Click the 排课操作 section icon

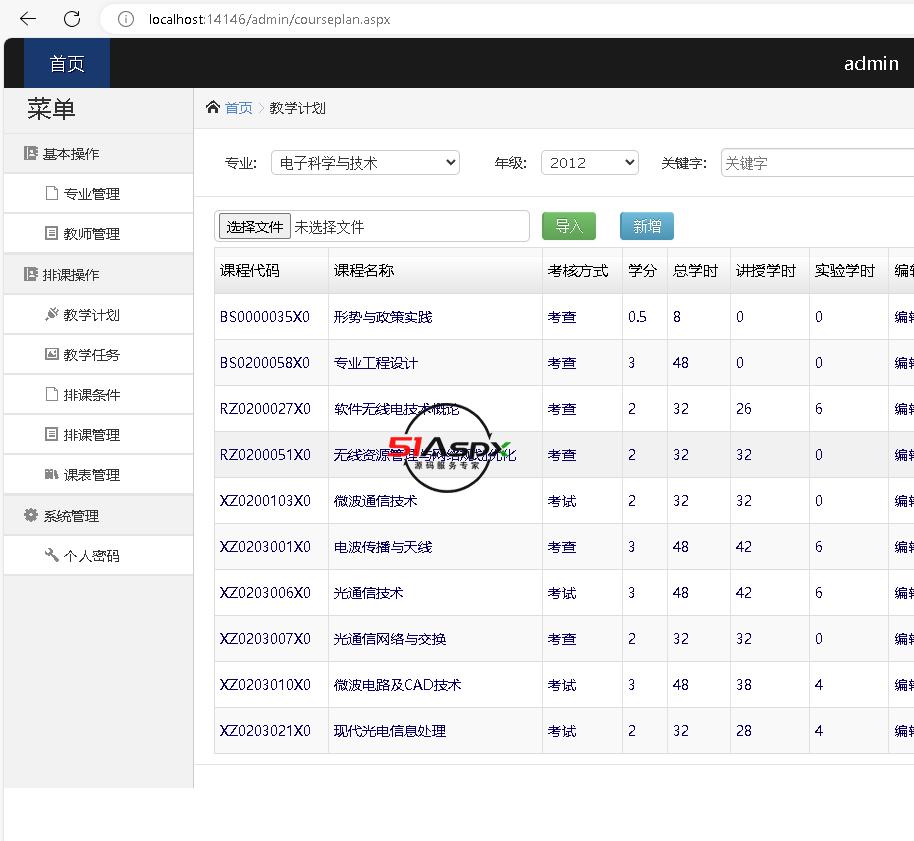[30, 275]
